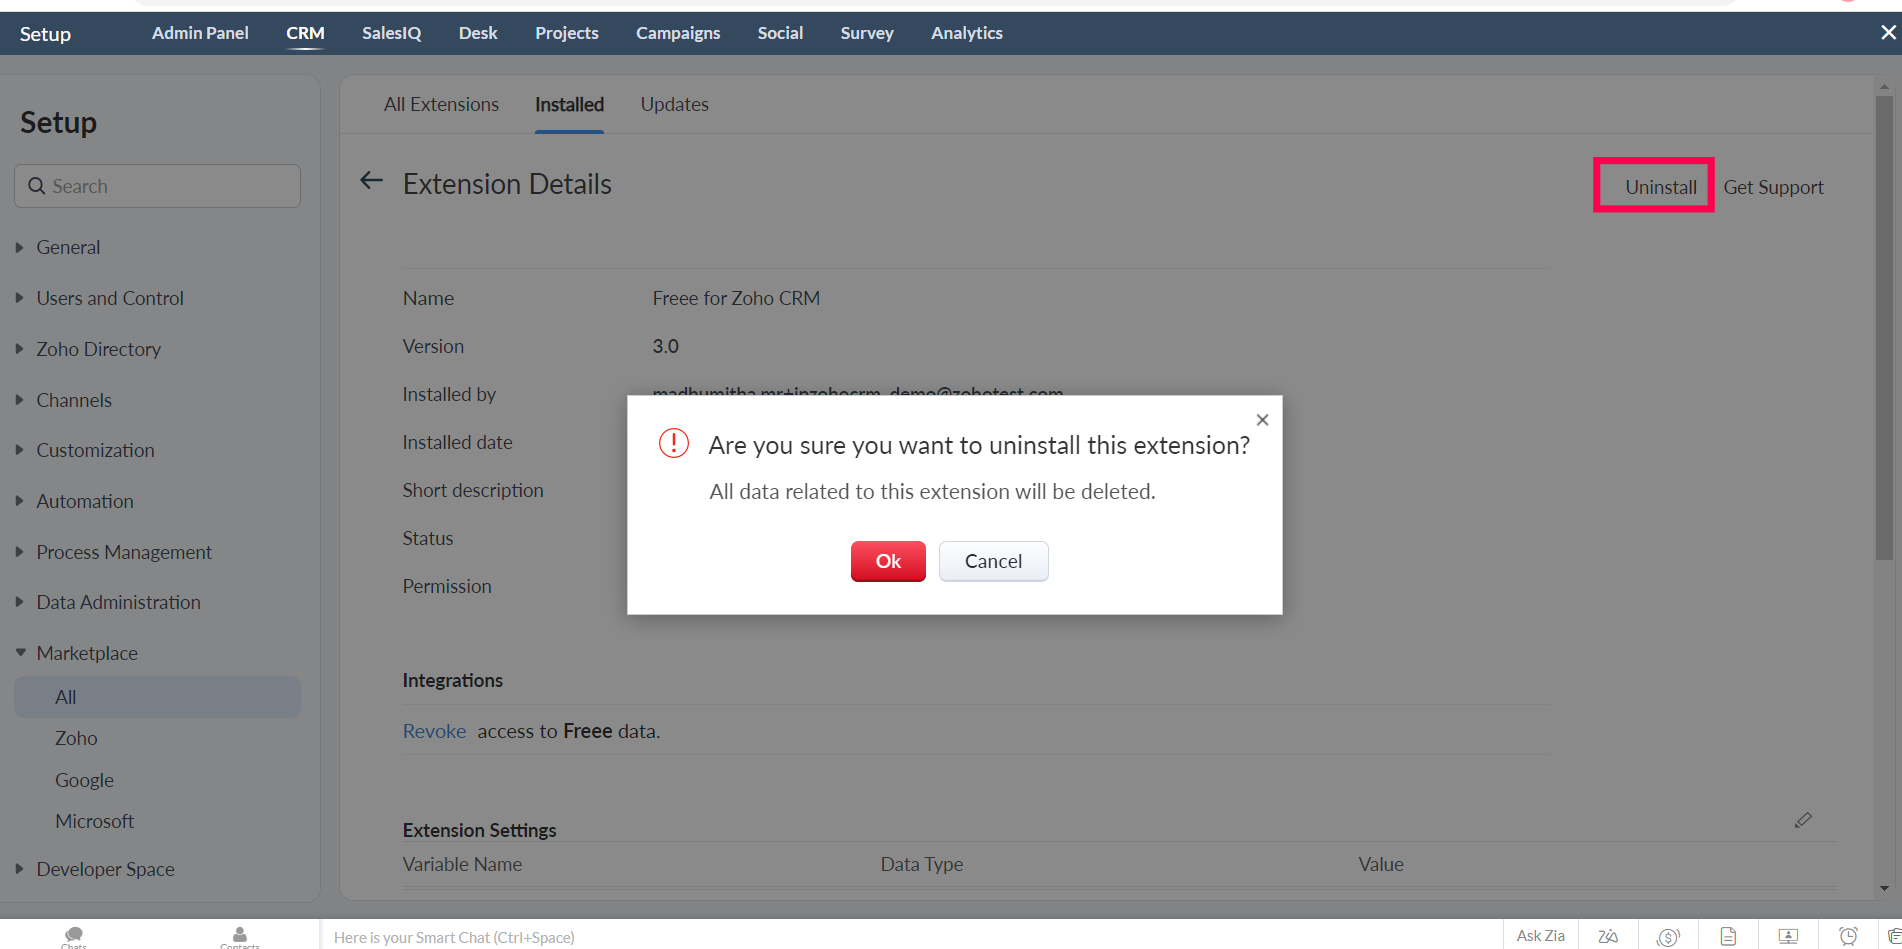The image size is (1902, 949).
Task: Click the Variable Name column header
Action: (462, 864)
